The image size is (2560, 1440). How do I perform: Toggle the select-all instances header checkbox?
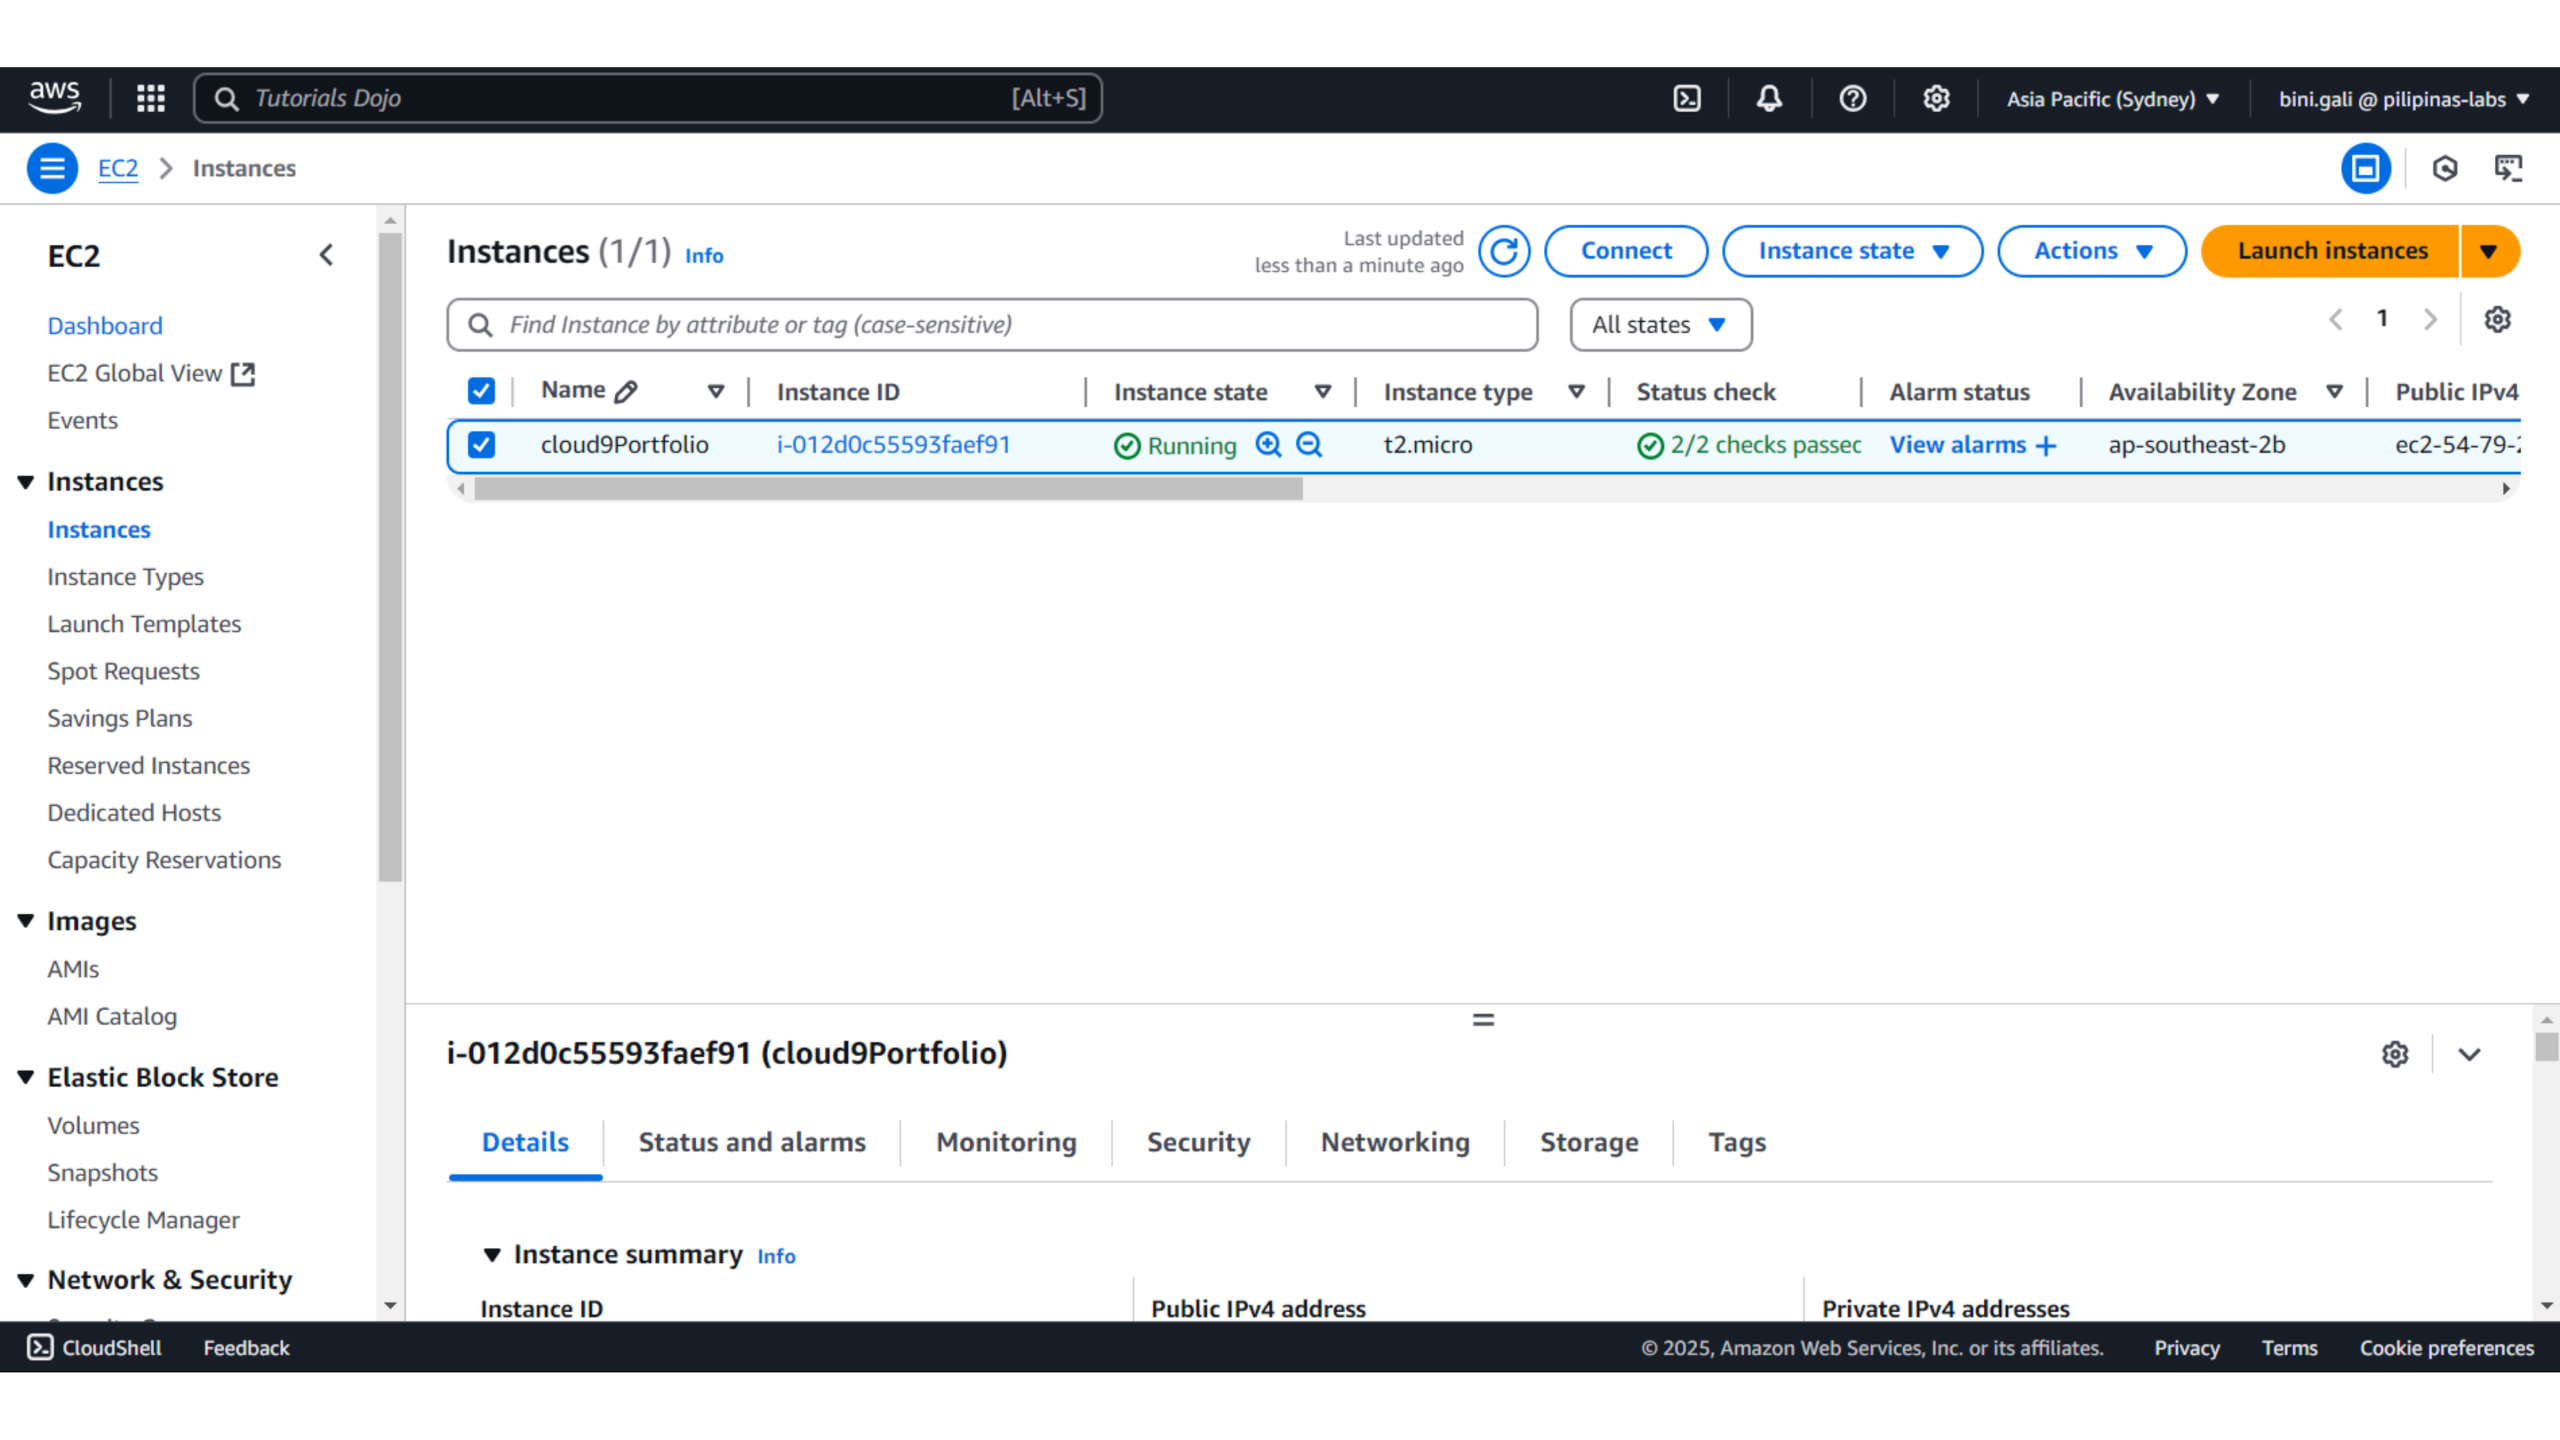pyautogui.click(x=481, y=391)
